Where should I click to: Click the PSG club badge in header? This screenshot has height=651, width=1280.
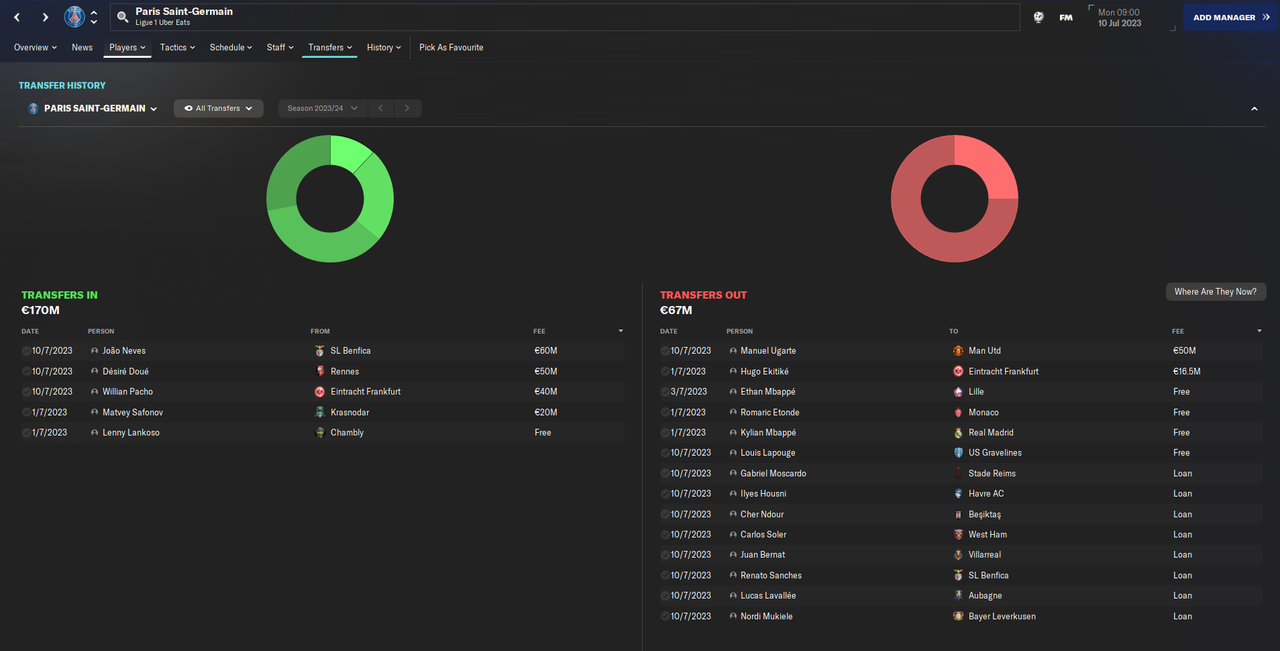point(75,17)
